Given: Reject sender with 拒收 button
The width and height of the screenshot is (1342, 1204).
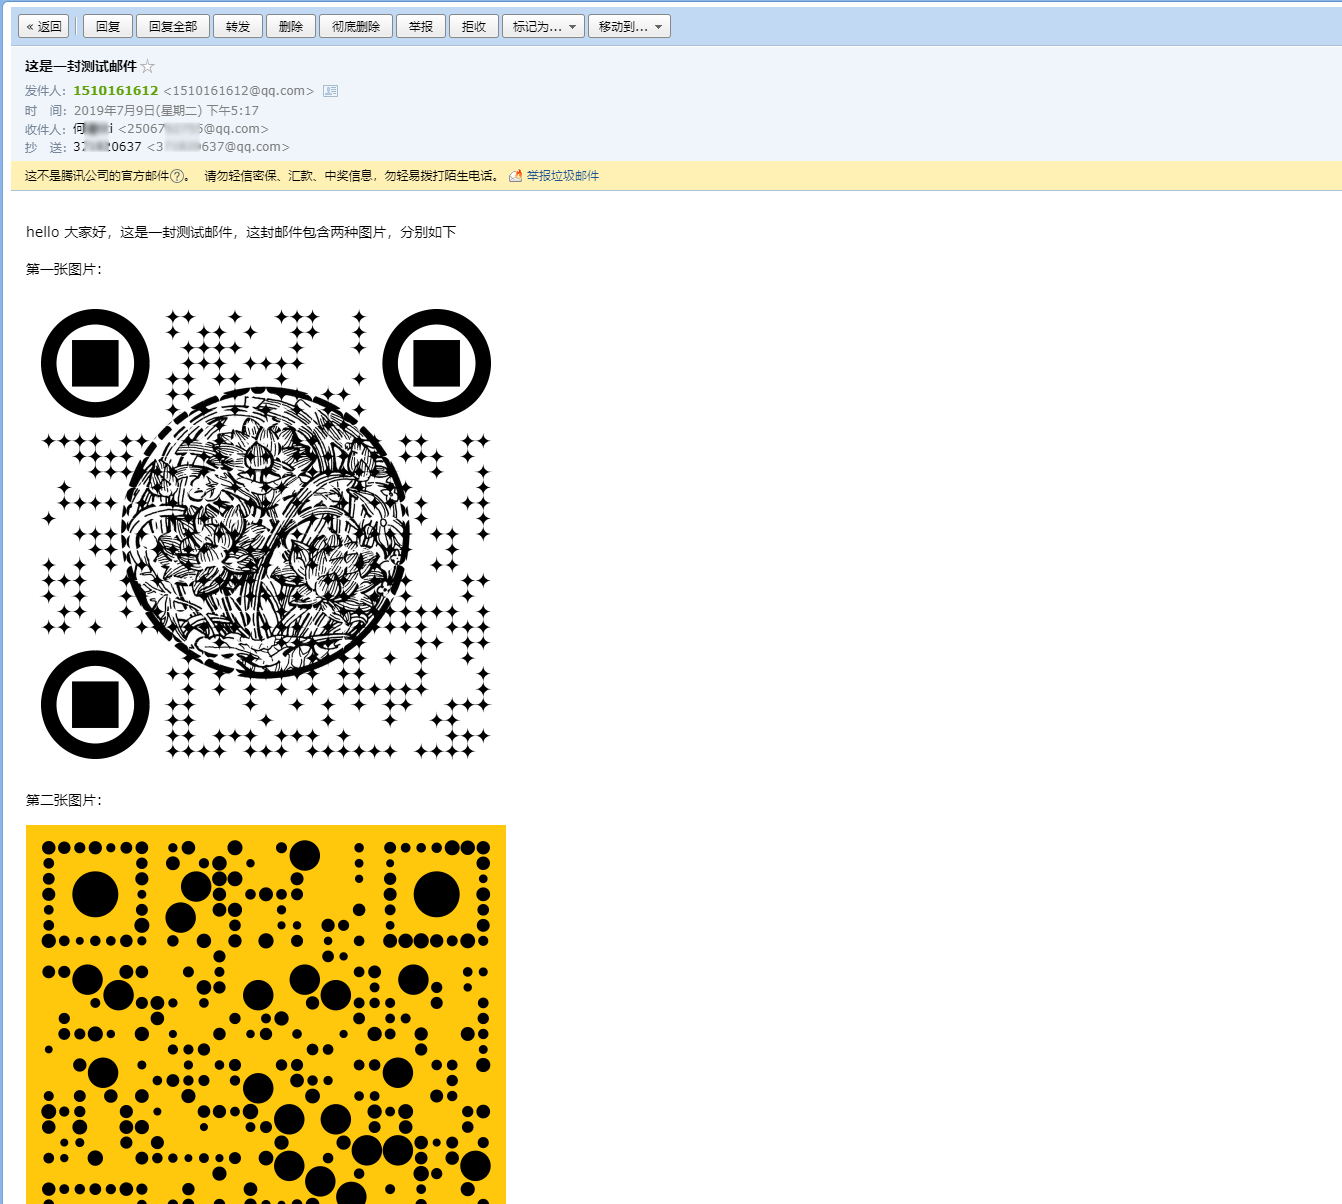Looking at the screenshot, I should tap(474, 26).
